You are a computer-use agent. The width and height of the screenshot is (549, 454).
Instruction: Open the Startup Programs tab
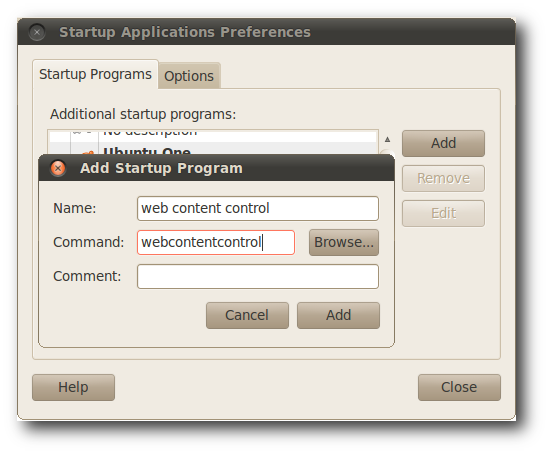pyautogui.click(x=95, y=74)
